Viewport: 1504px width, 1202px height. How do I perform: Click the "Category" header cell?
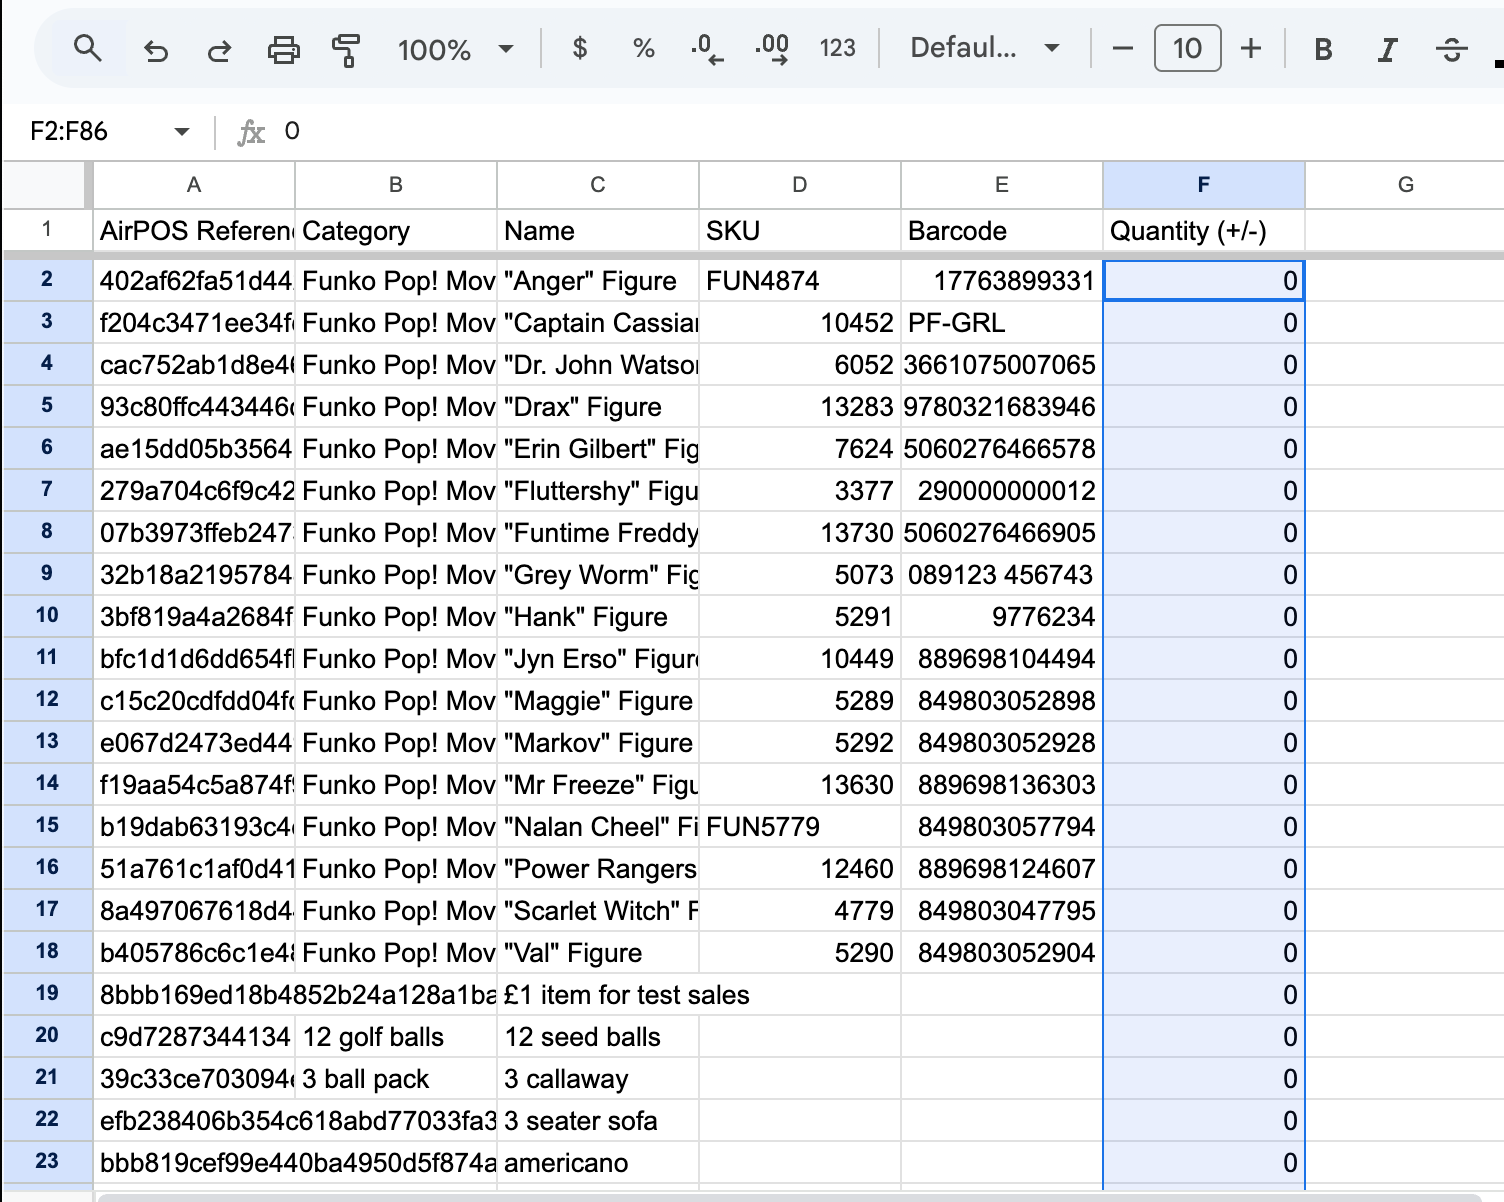[x=396, y=231]
